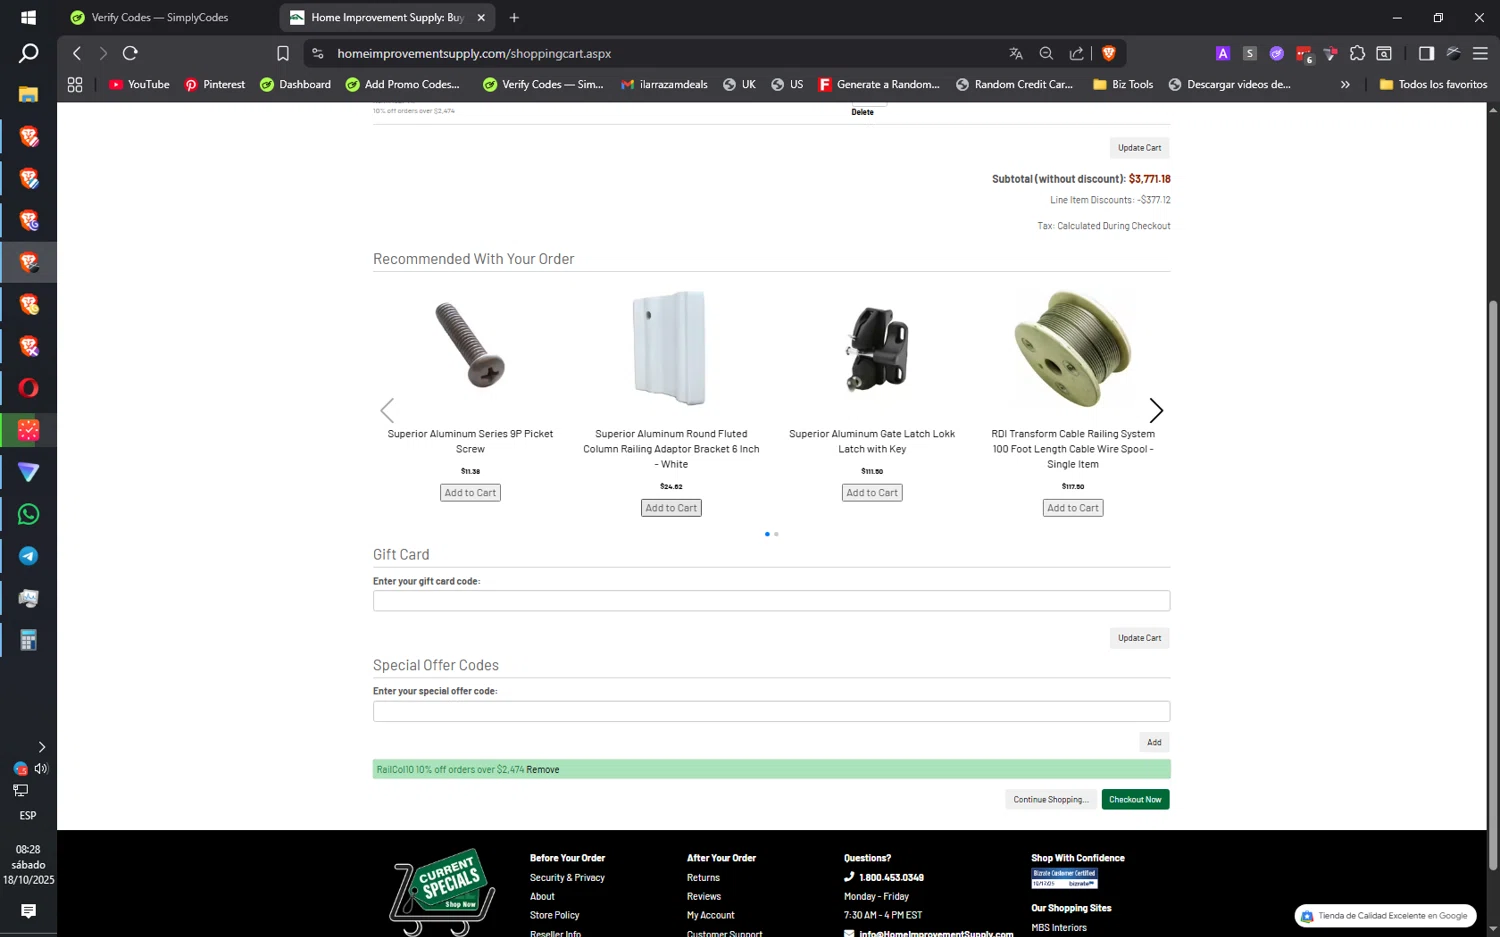Open Security & Privacy footer link
Viewport: 1500px width, 937px height.
pos(567,877)
